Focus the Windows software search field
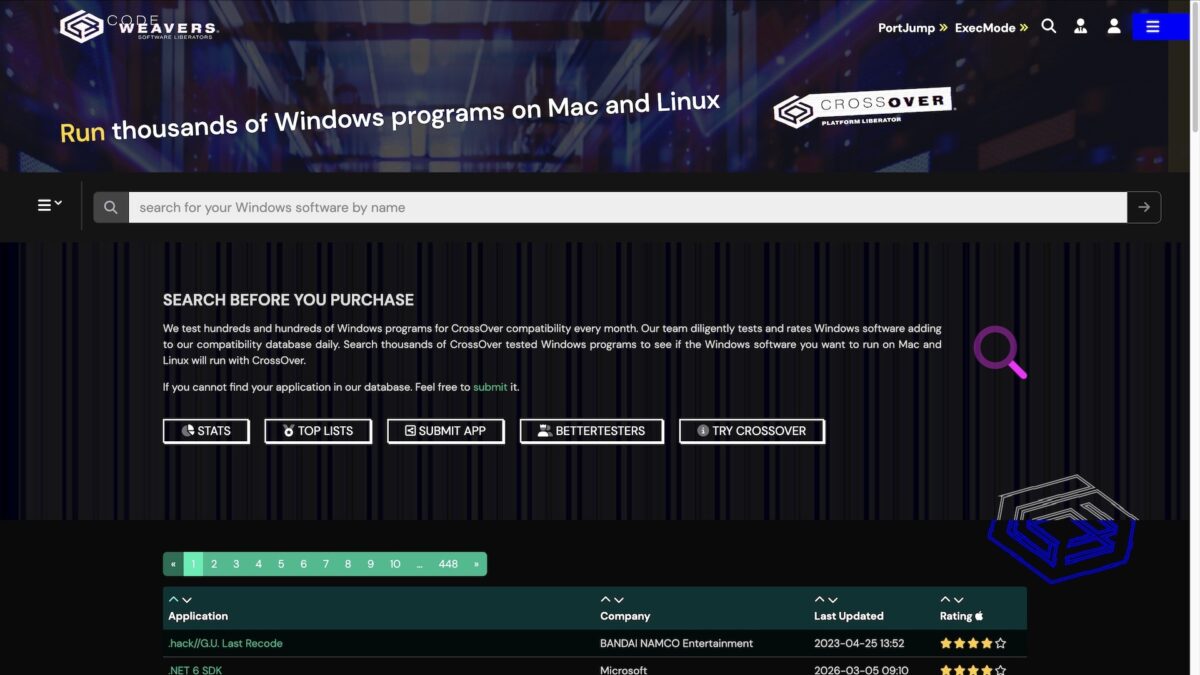The width and height of the screenshot is (1200, 675). point(627,207)
